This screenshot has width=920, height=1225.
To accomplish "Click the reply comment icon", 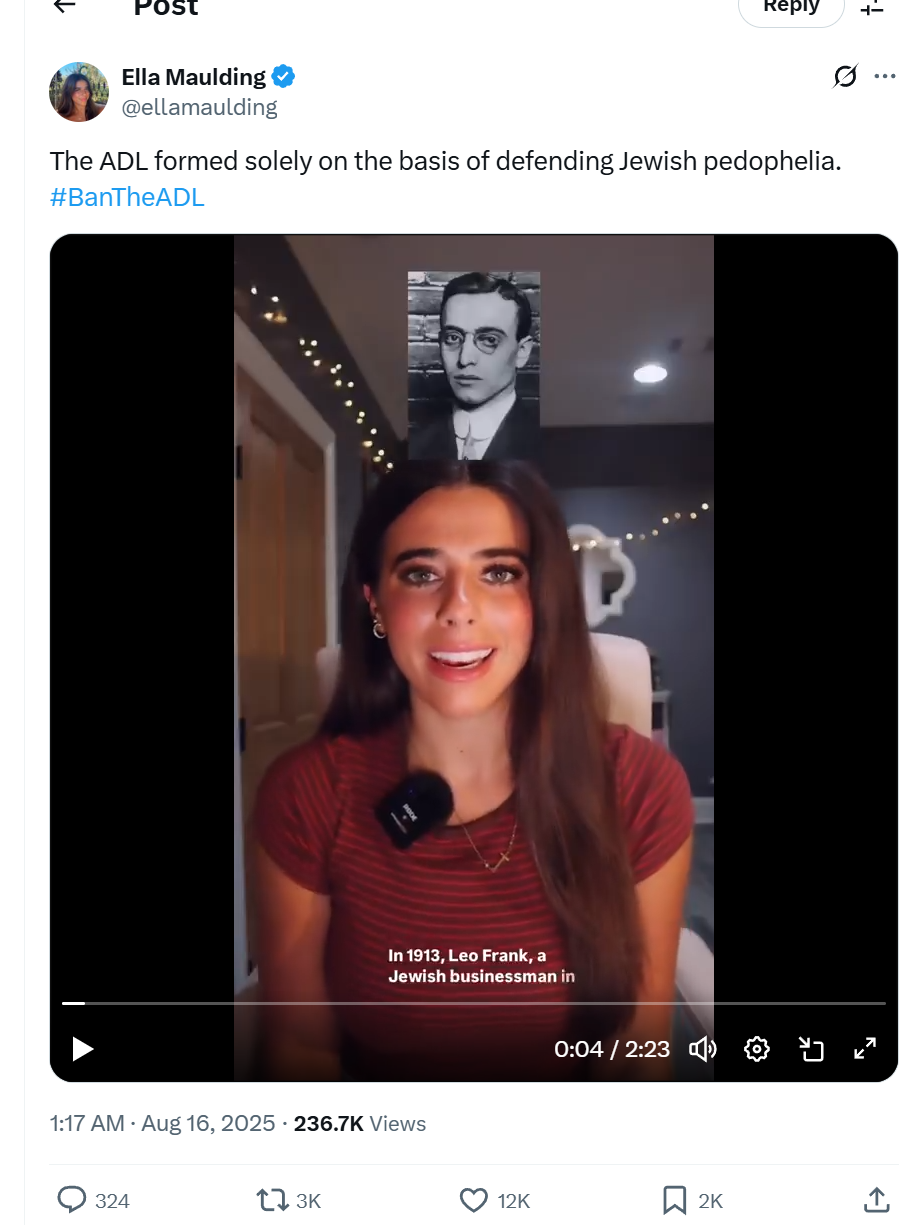I will click(x=72, y=1200).
